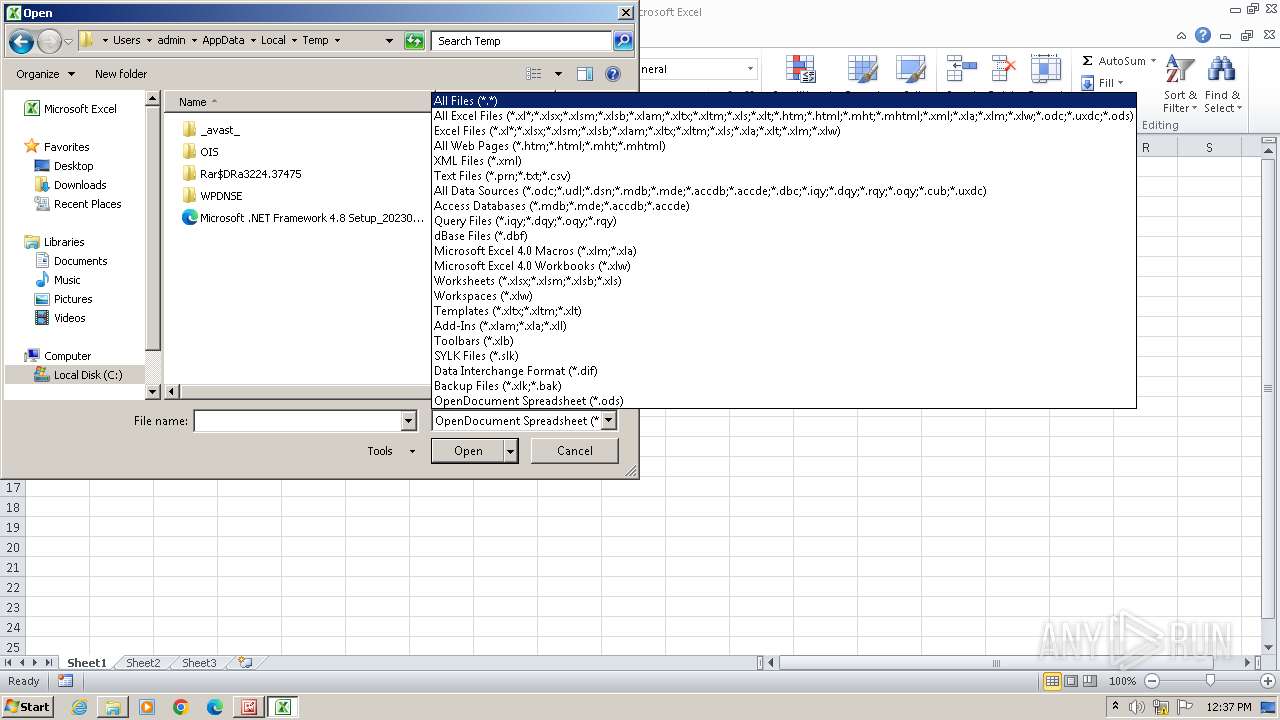Click Insert Worksheet tab icon

(x=245, y=663)
